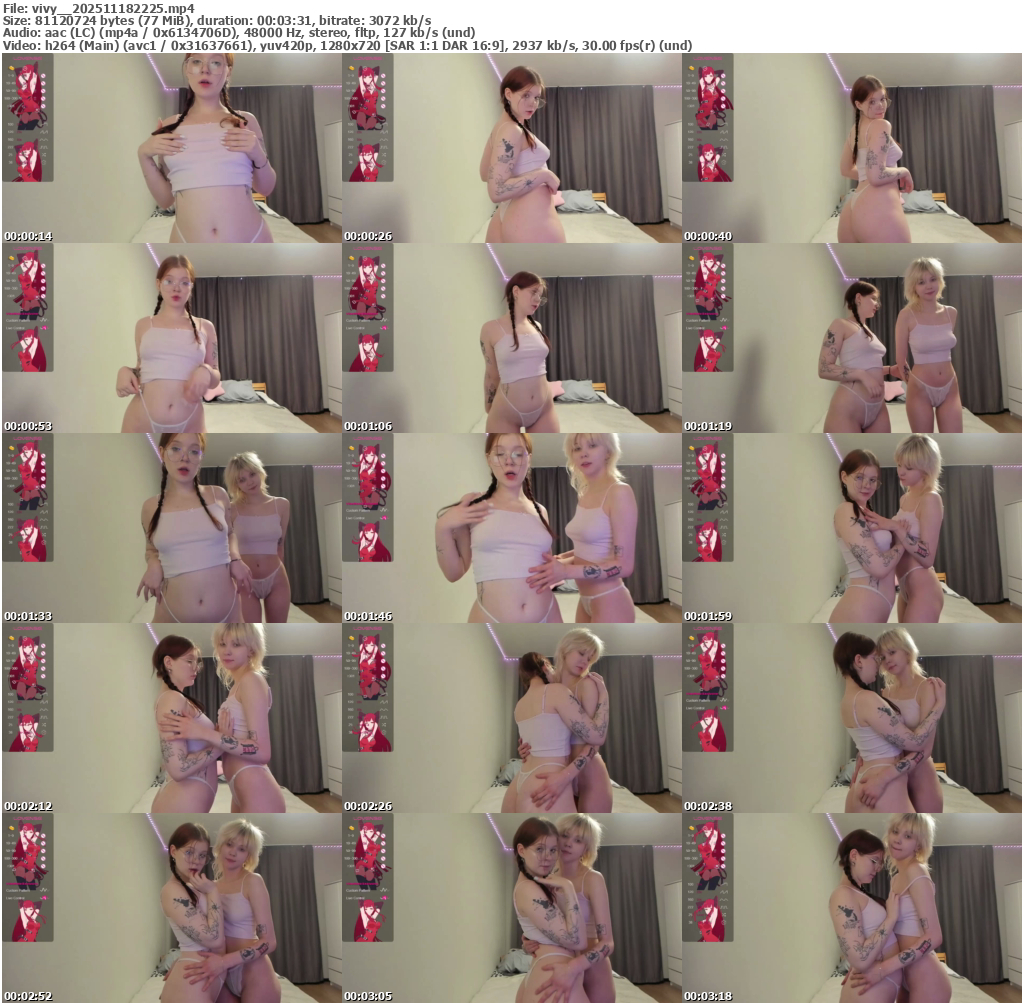The width and height of the screenshot is (1024, 1003).
Task: Open the last frame at 00:03:18
Action: (x=851, y=908)
